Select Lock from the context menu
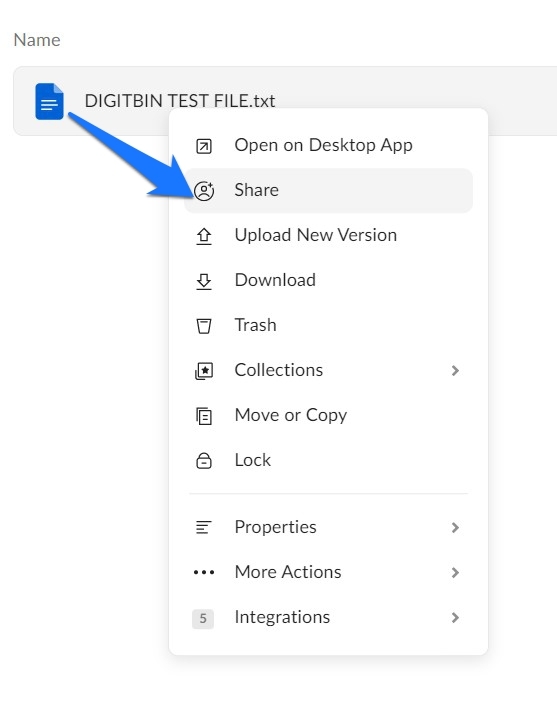Image resolution: width=557 pixels, height=710 pixels. coord(328,460)
